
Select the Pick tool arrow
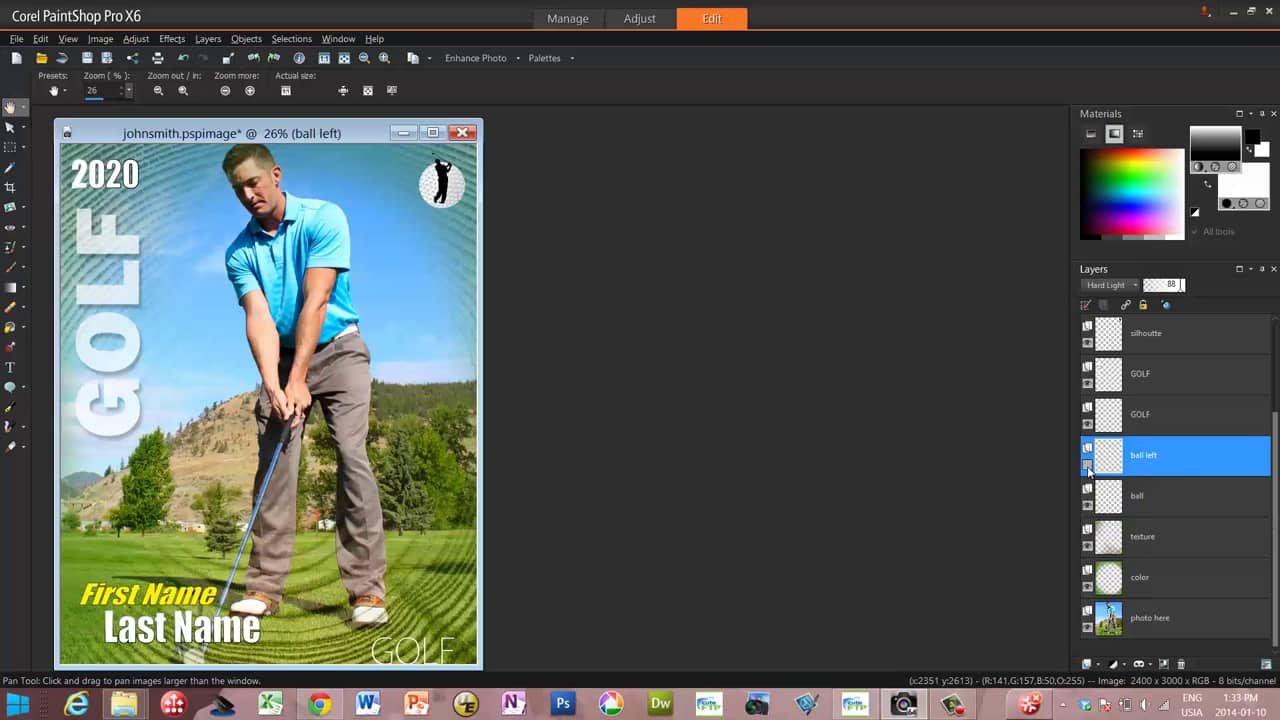(10, 127)
